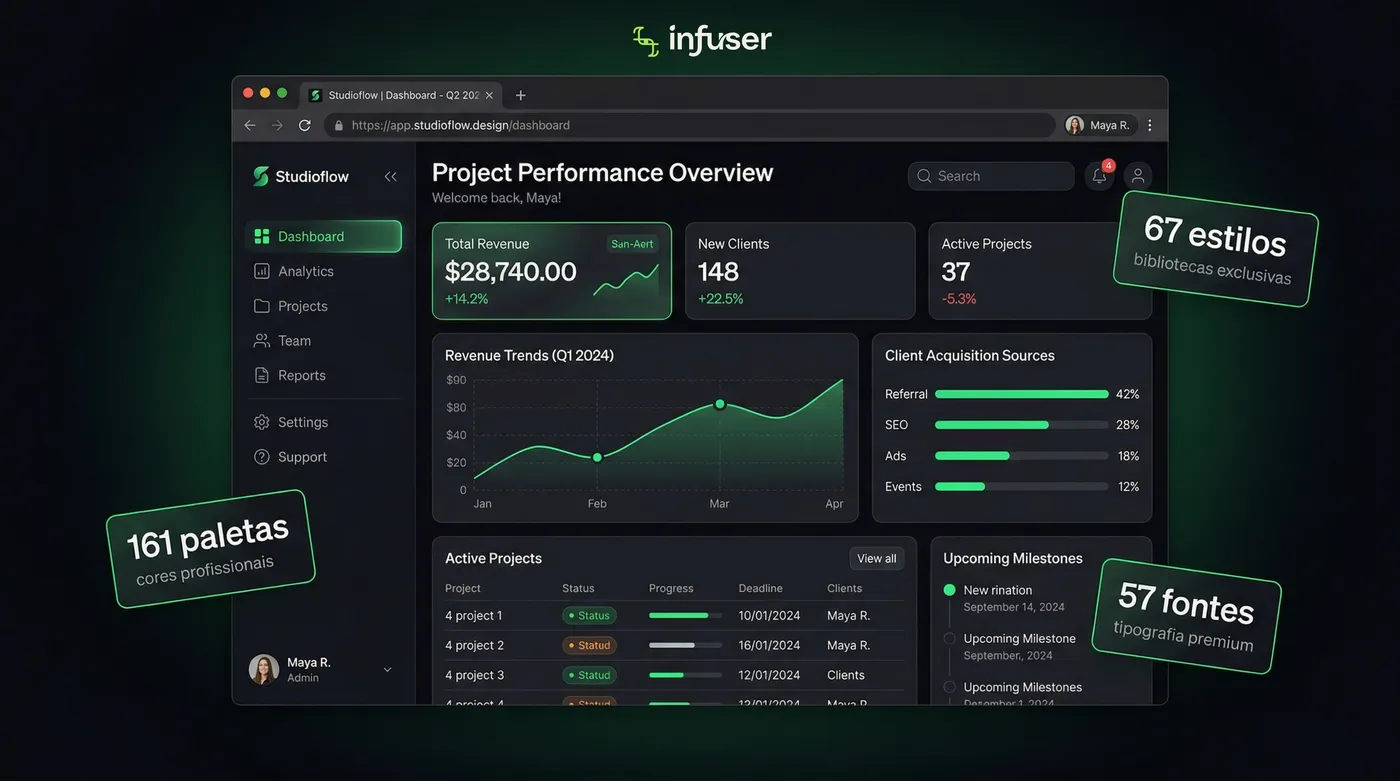Click the Dashboard grid icon
Viewport: 1400px width, 781px height.
(x=262, y=237)
